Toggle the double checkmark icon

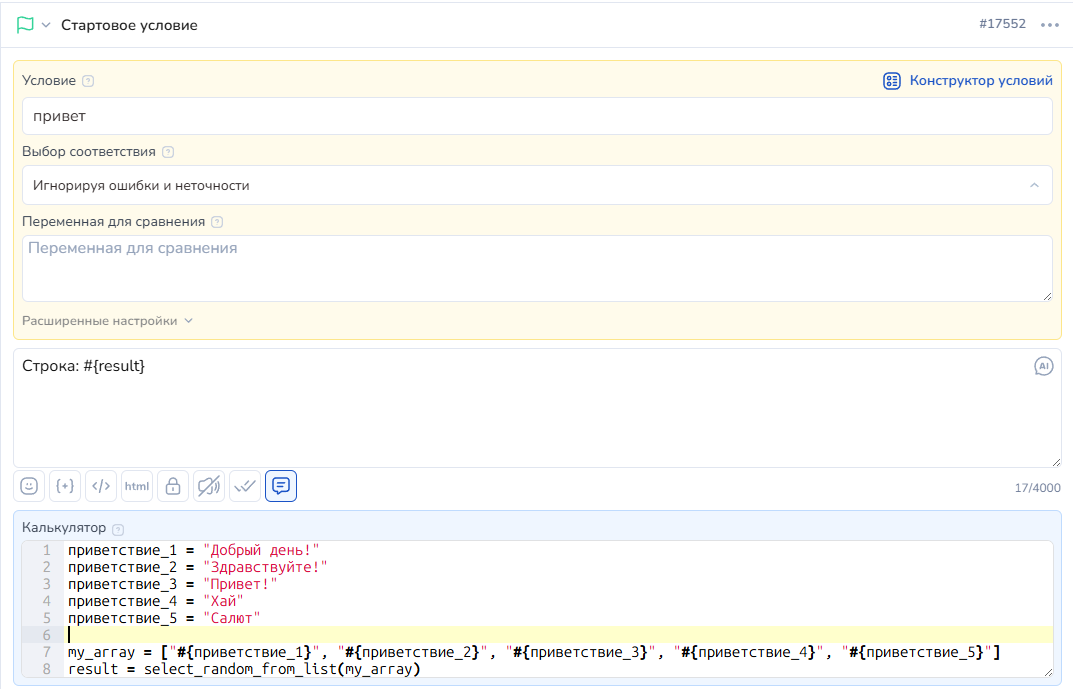[x=245, y=486]
